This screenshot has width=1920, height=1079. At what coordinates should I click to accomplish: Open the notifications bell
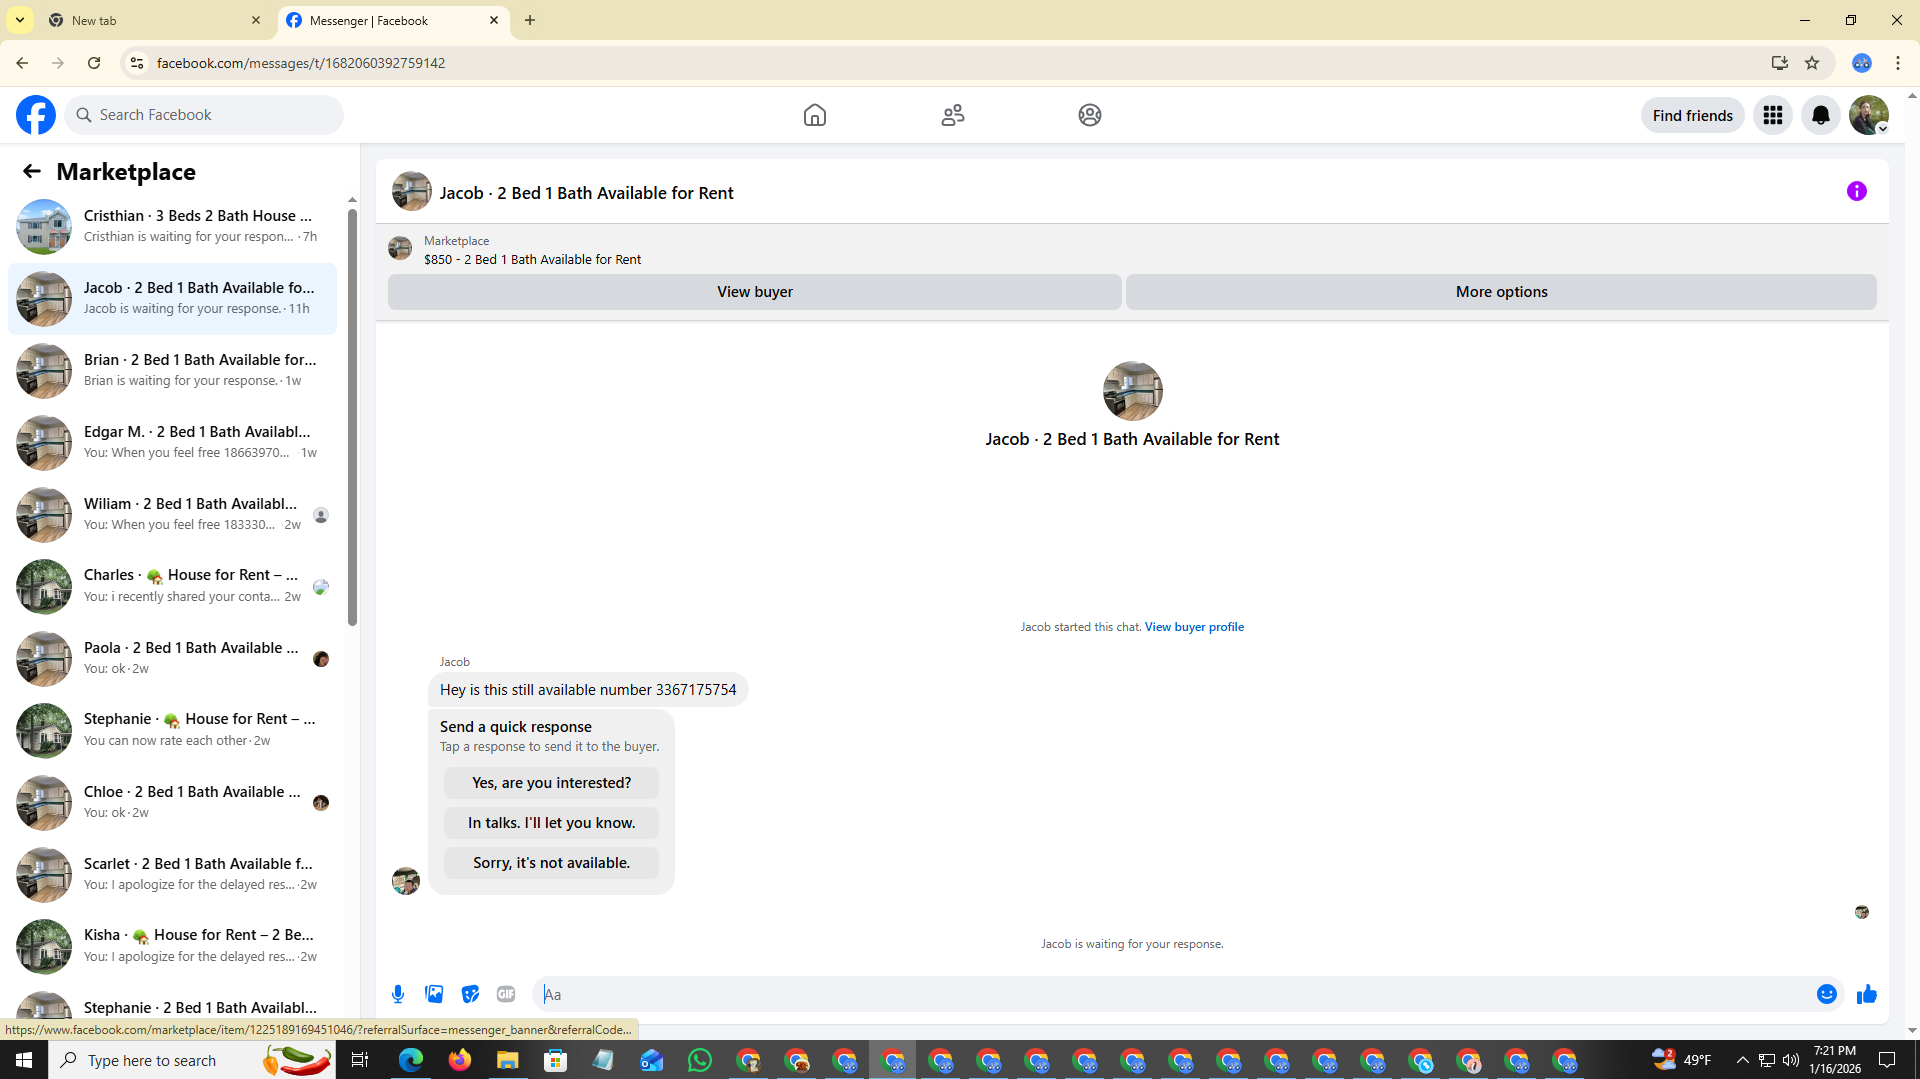click(1821, 115)
